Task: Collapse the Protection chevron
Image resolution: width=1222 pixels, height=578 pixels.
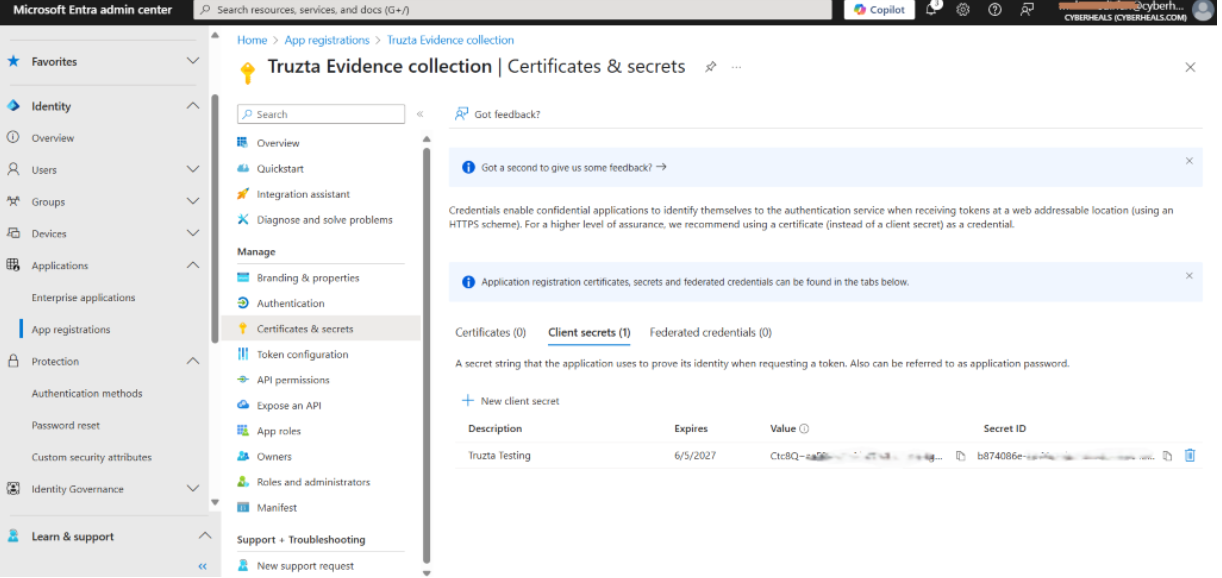Action: (193, 361)
